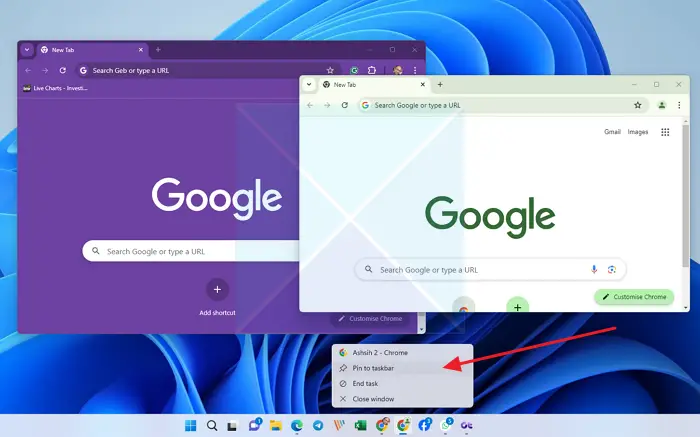Open Telegram from the taskbar
The image size is (700, 437).
(x=318, y=426)
